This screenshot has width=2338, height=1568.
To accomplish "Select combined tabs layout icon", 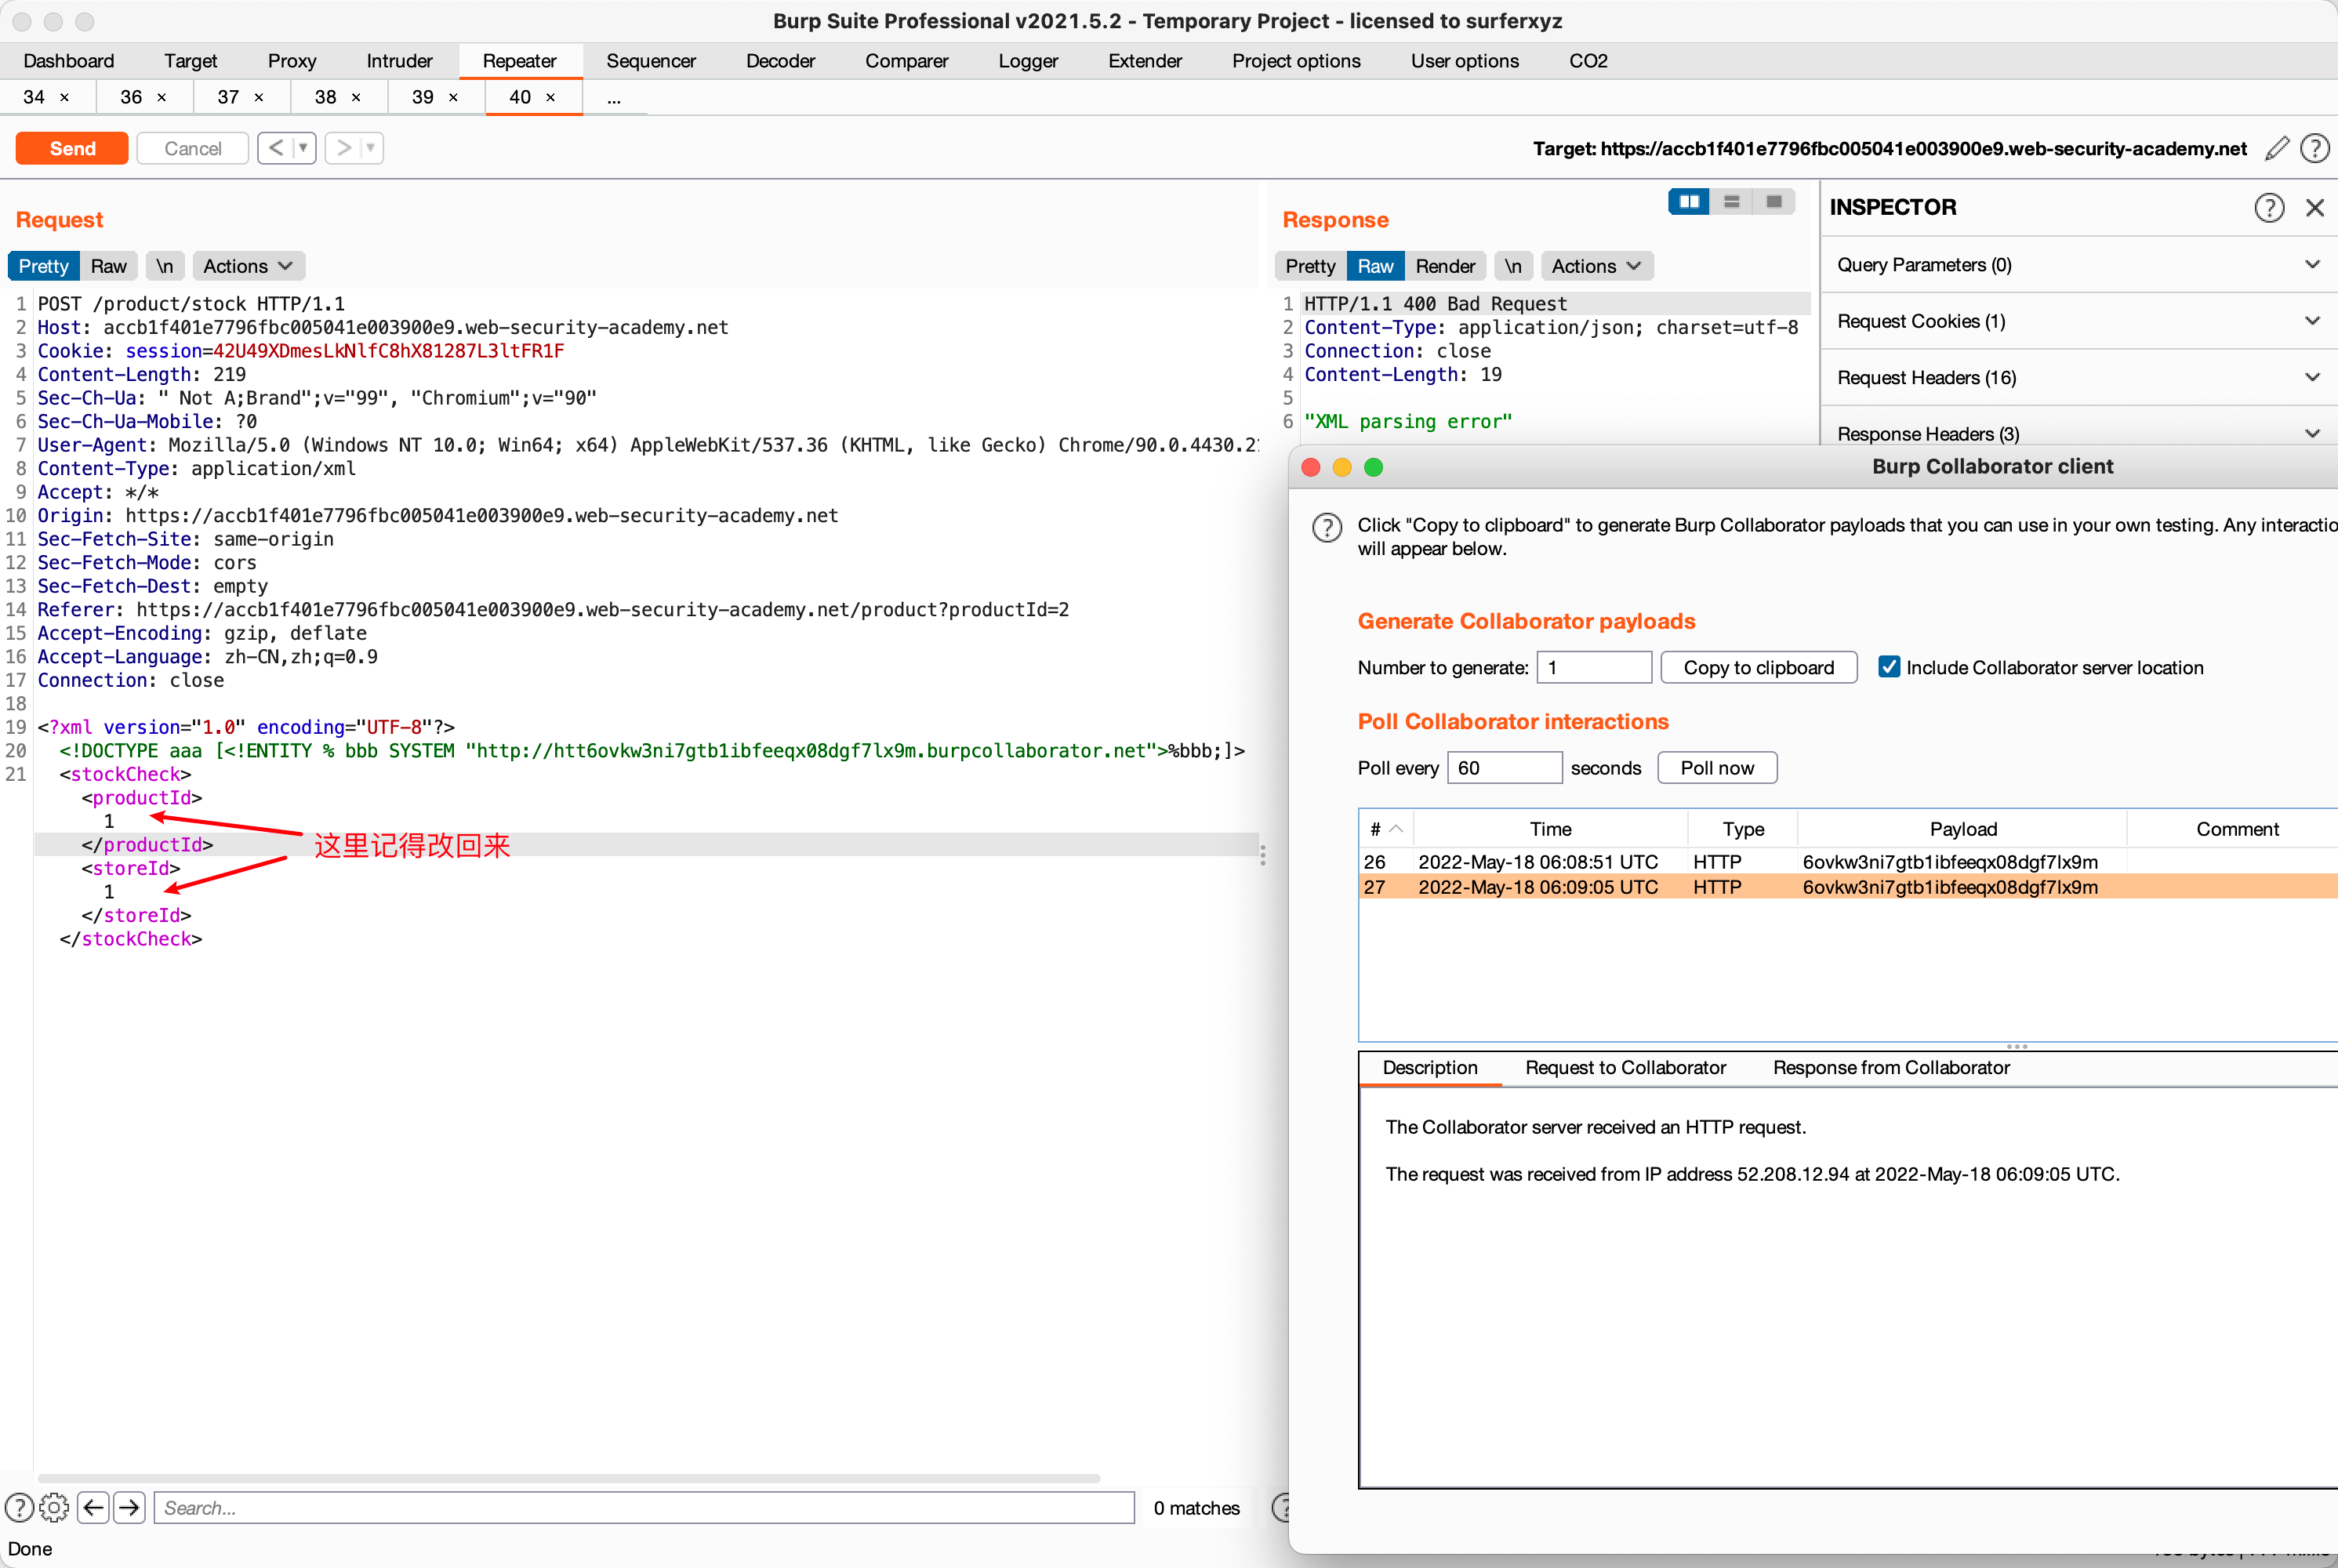I will coord(1774,202).
